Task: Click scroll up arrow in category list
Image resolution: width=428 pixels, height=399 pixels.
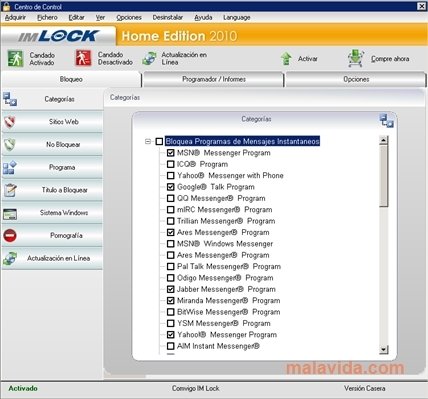Action: click(x=384, y=140)
